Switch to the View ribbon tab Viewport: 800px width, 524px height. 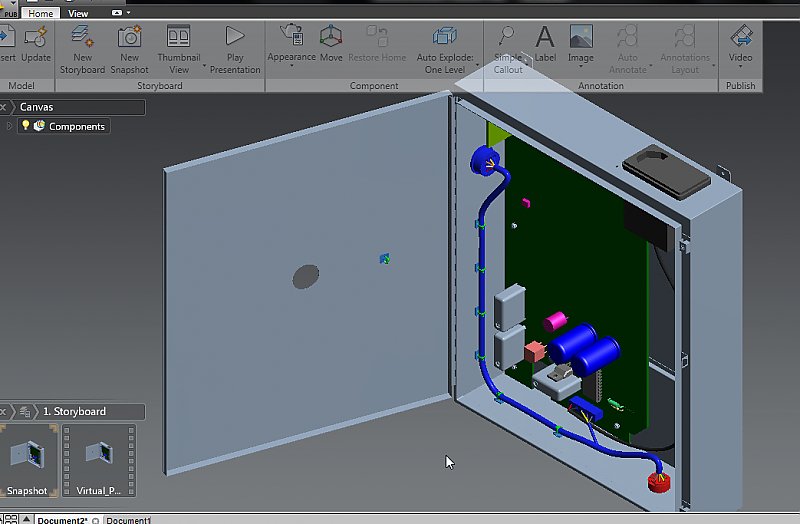78,13
